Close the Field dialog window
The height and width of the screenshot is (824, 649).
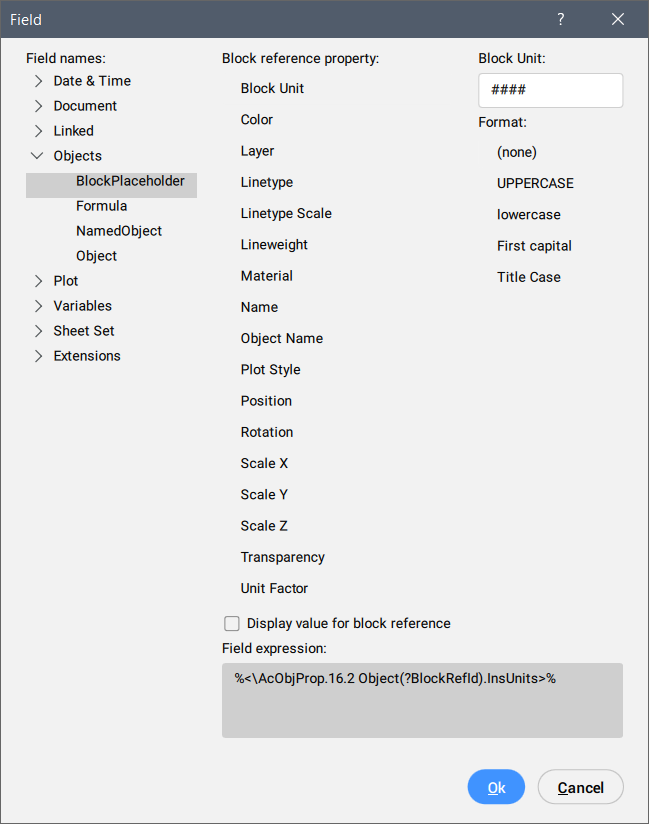[618, 19]
